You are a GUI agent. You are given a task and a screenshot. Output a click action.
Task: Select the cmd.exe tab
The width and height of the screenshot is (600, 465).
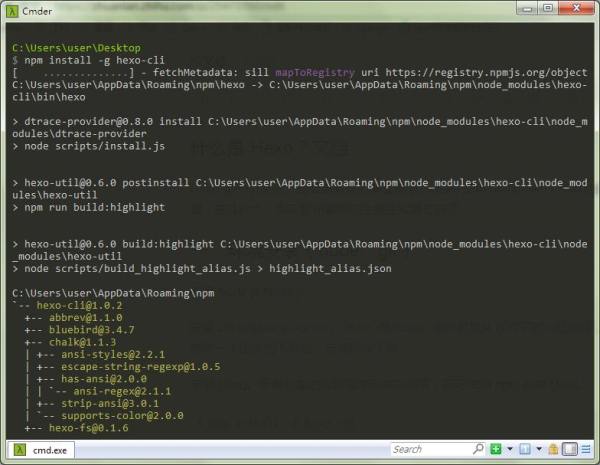pyautogui.click(x=41, y=450)
